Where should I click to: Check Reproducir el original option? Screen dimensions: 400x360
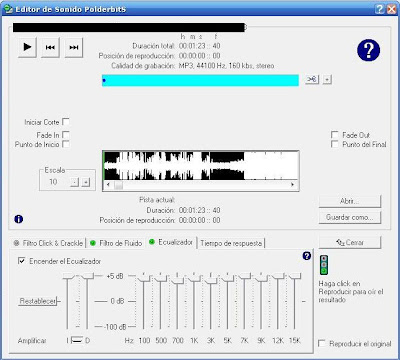tap(322, 343)
